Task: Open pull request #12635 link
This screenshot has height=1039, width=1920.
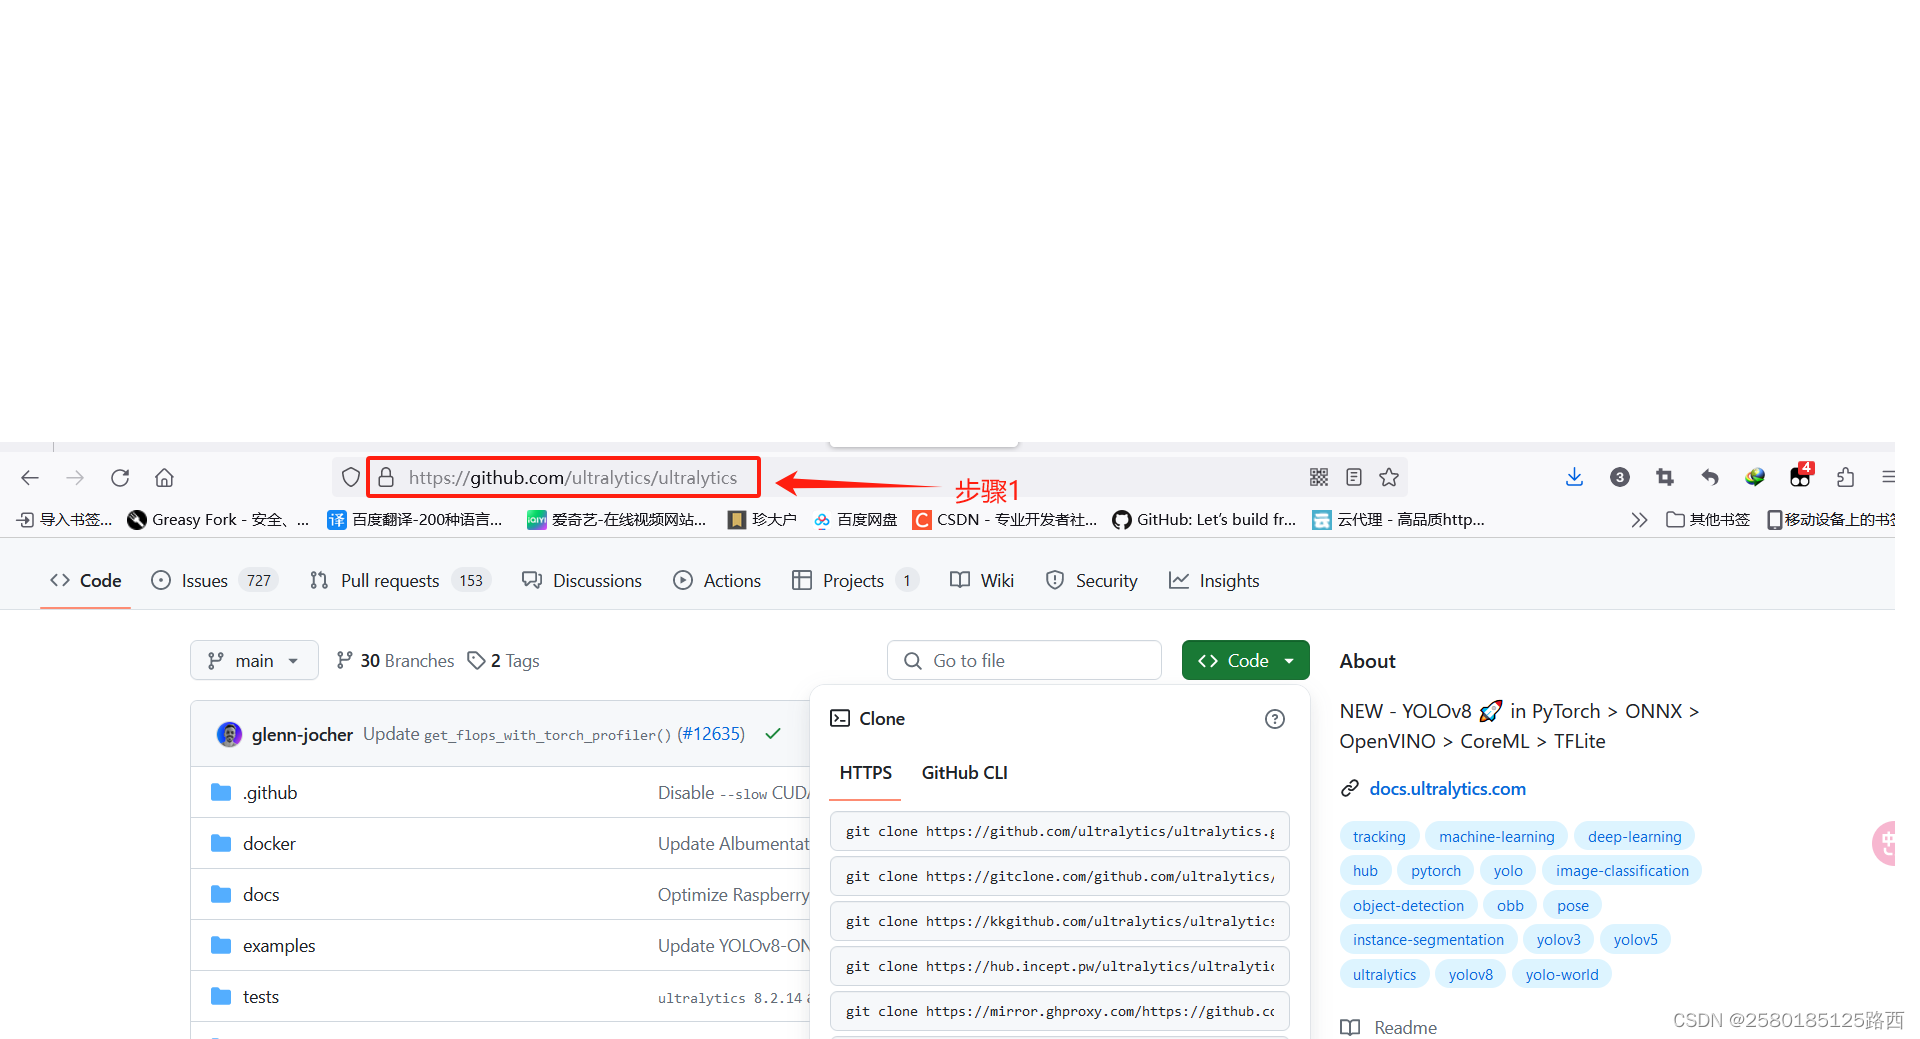Action: [x=711, y=734]
